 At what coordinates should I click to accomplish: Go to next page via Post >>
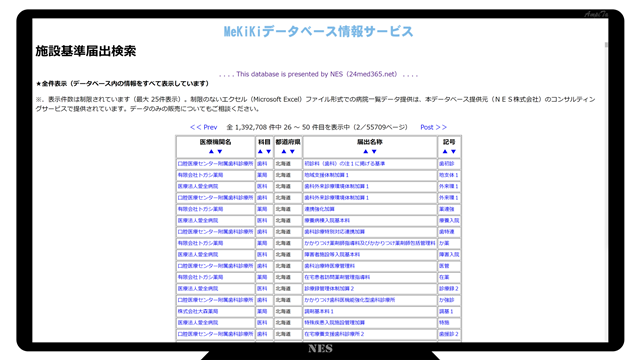pyautogui.click(x=433, y=127)
